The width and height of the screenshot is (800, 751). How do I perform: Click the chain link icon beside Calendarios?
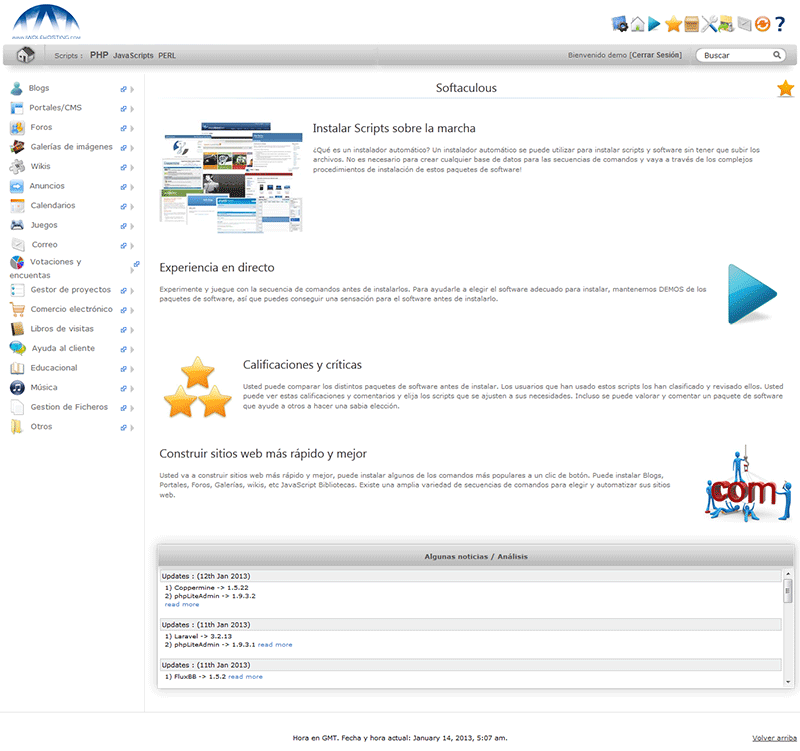[123, 206]
